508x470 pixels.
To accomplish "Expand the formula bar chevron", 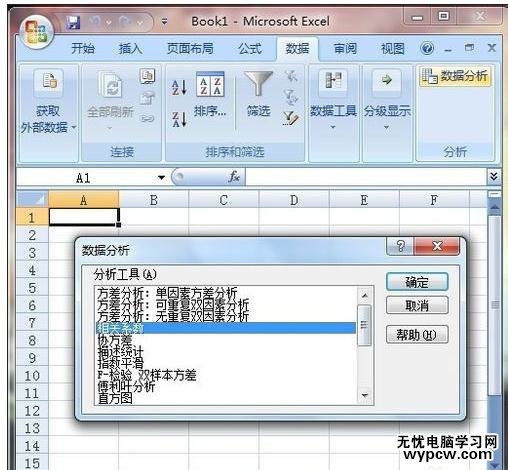I will (494, 176).
